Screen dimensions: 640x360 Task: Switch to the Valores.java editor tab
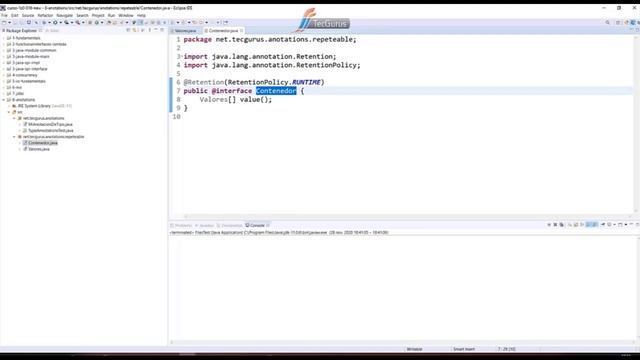click(x=185, y=31)
